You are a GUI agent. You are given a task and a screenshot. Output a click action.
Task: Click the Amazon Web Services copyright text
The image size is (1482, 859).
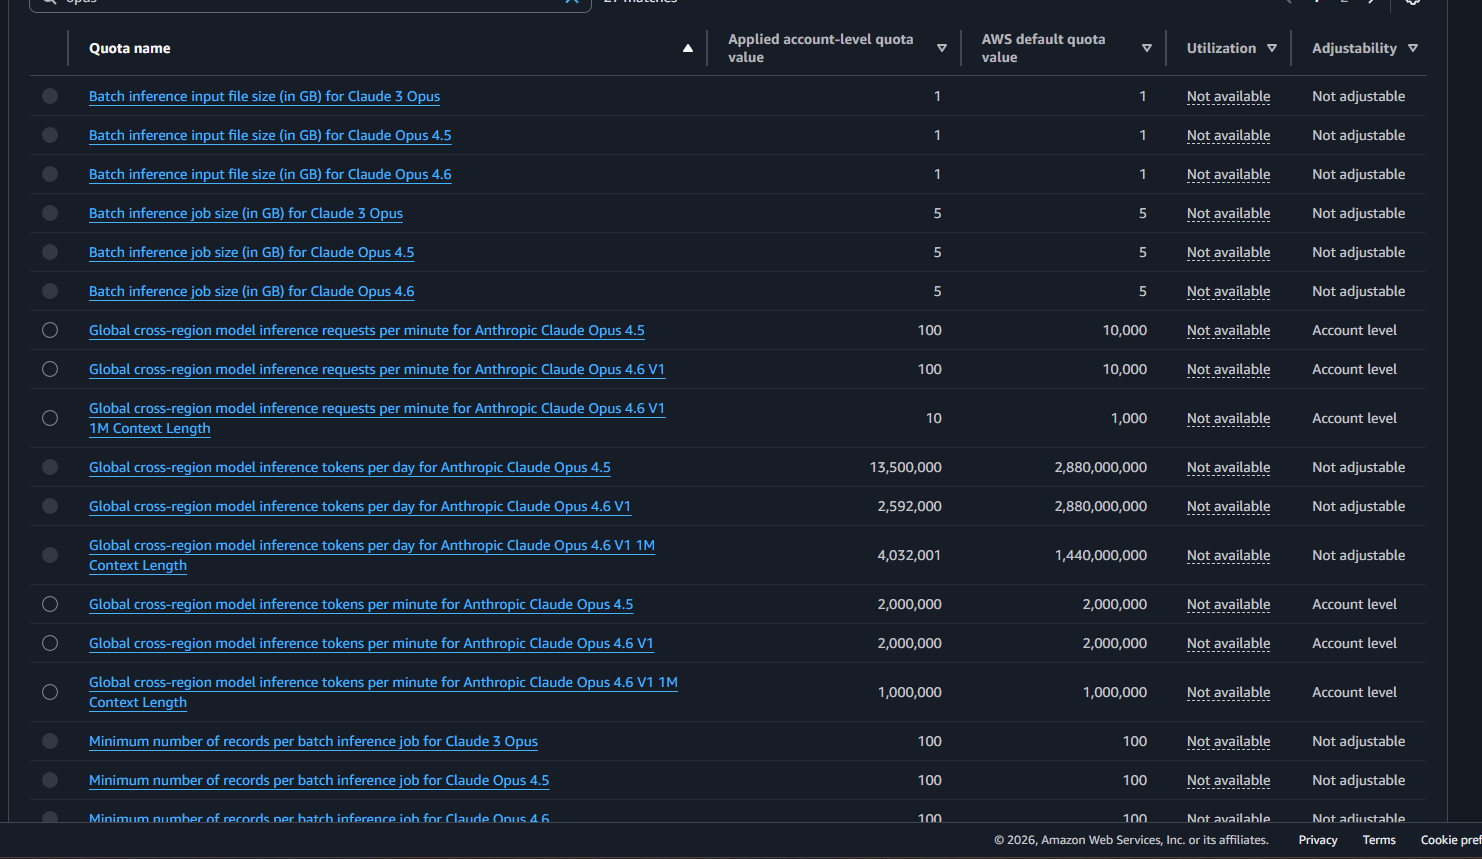point(1131,840)
